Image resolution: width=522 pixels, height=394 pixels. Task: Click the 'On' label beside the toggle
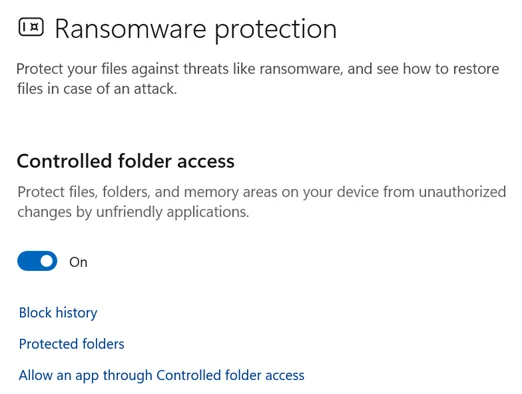(78, 262)
